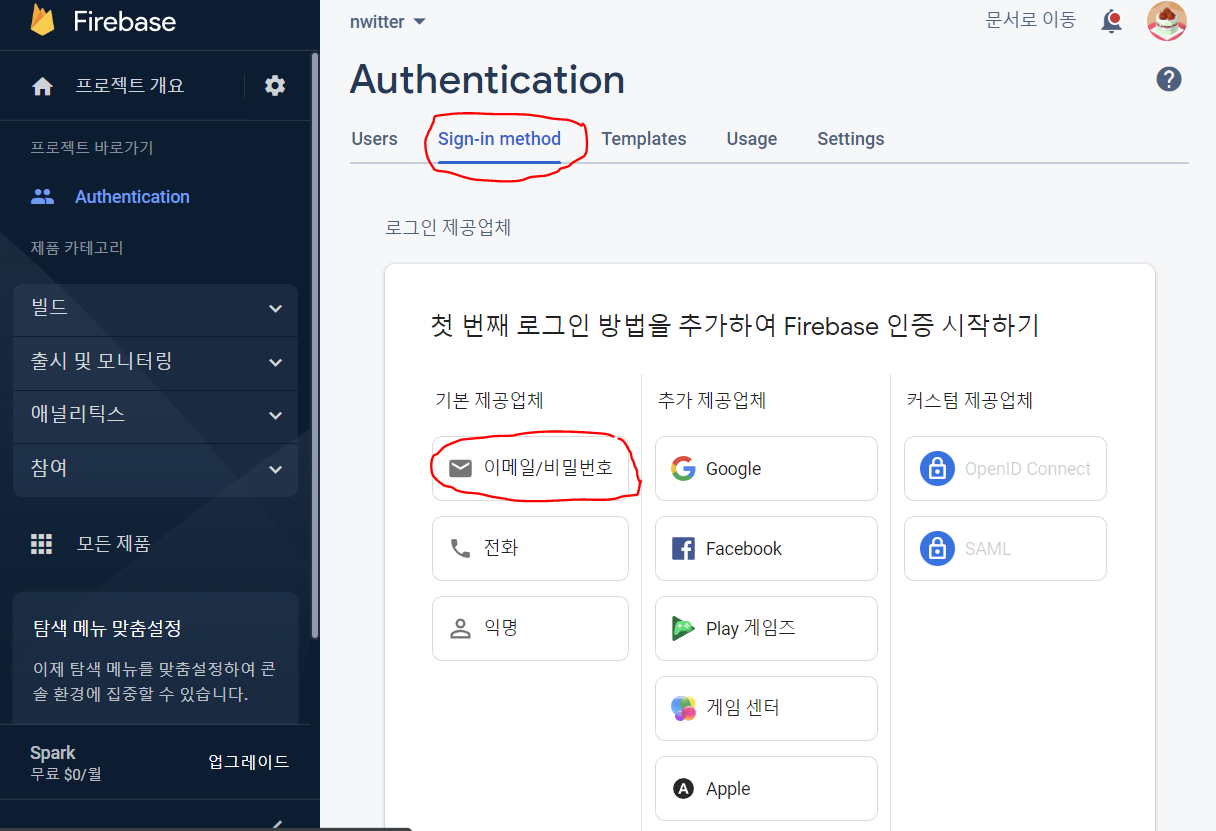Screen dimensions: 1216x831
Task: Click the 업그레이드 button
Action: pos(249,762)
